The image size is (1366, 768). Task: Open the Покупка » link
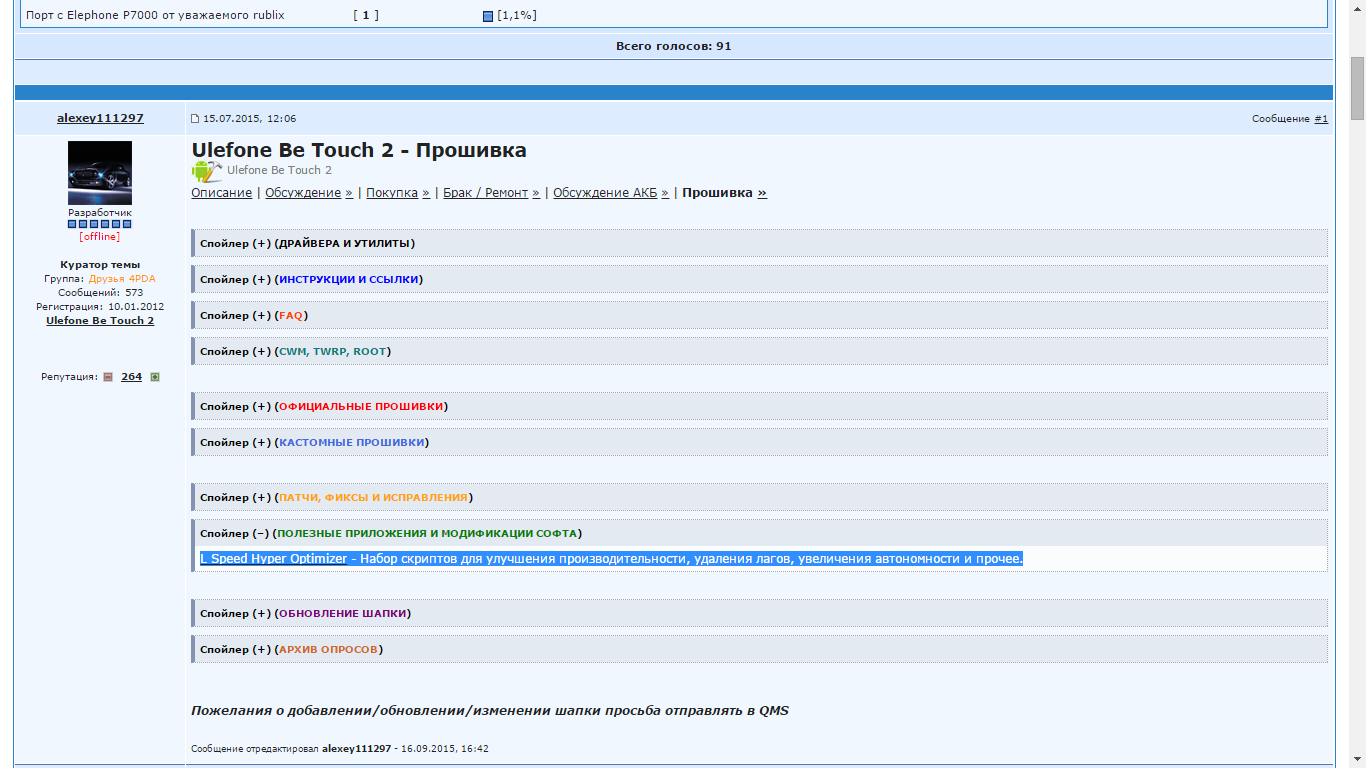(398, 193)
